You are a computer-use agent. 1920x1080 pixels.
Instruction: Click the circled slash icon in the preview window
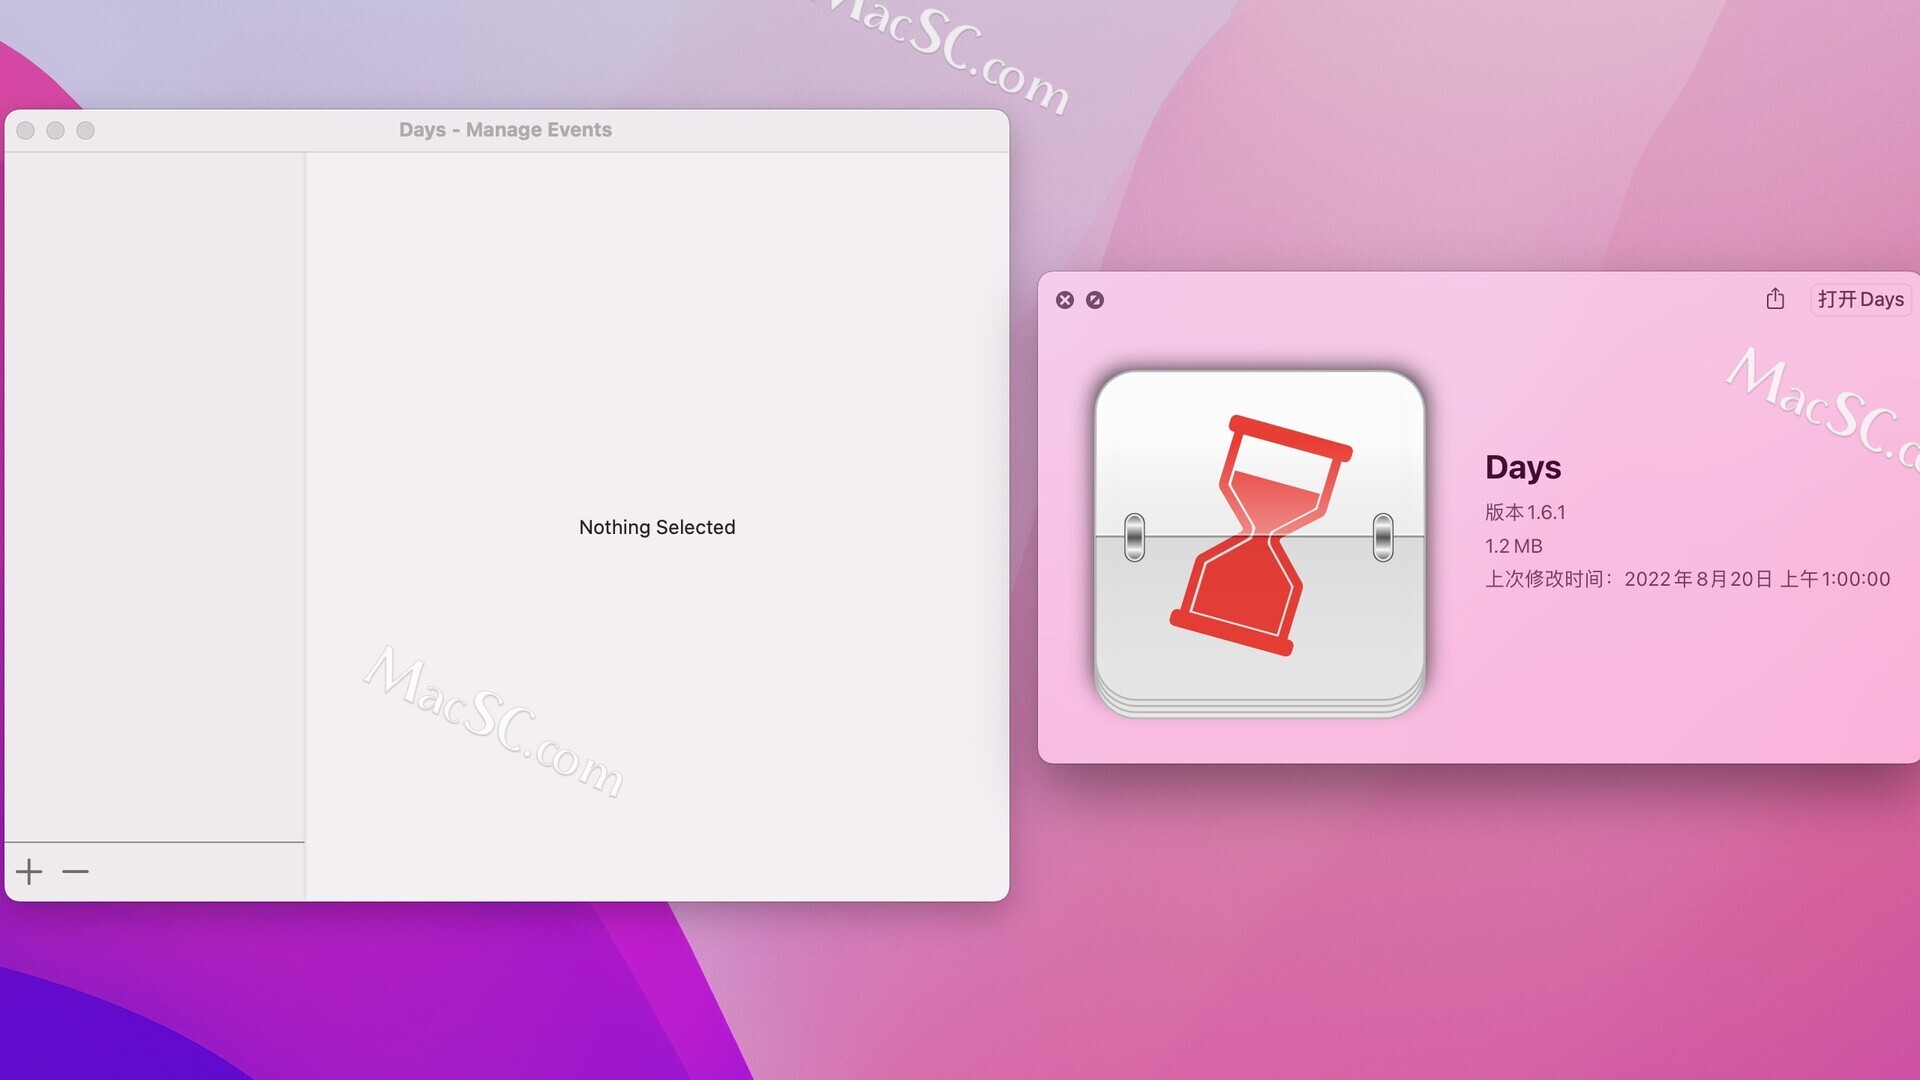1095,300
